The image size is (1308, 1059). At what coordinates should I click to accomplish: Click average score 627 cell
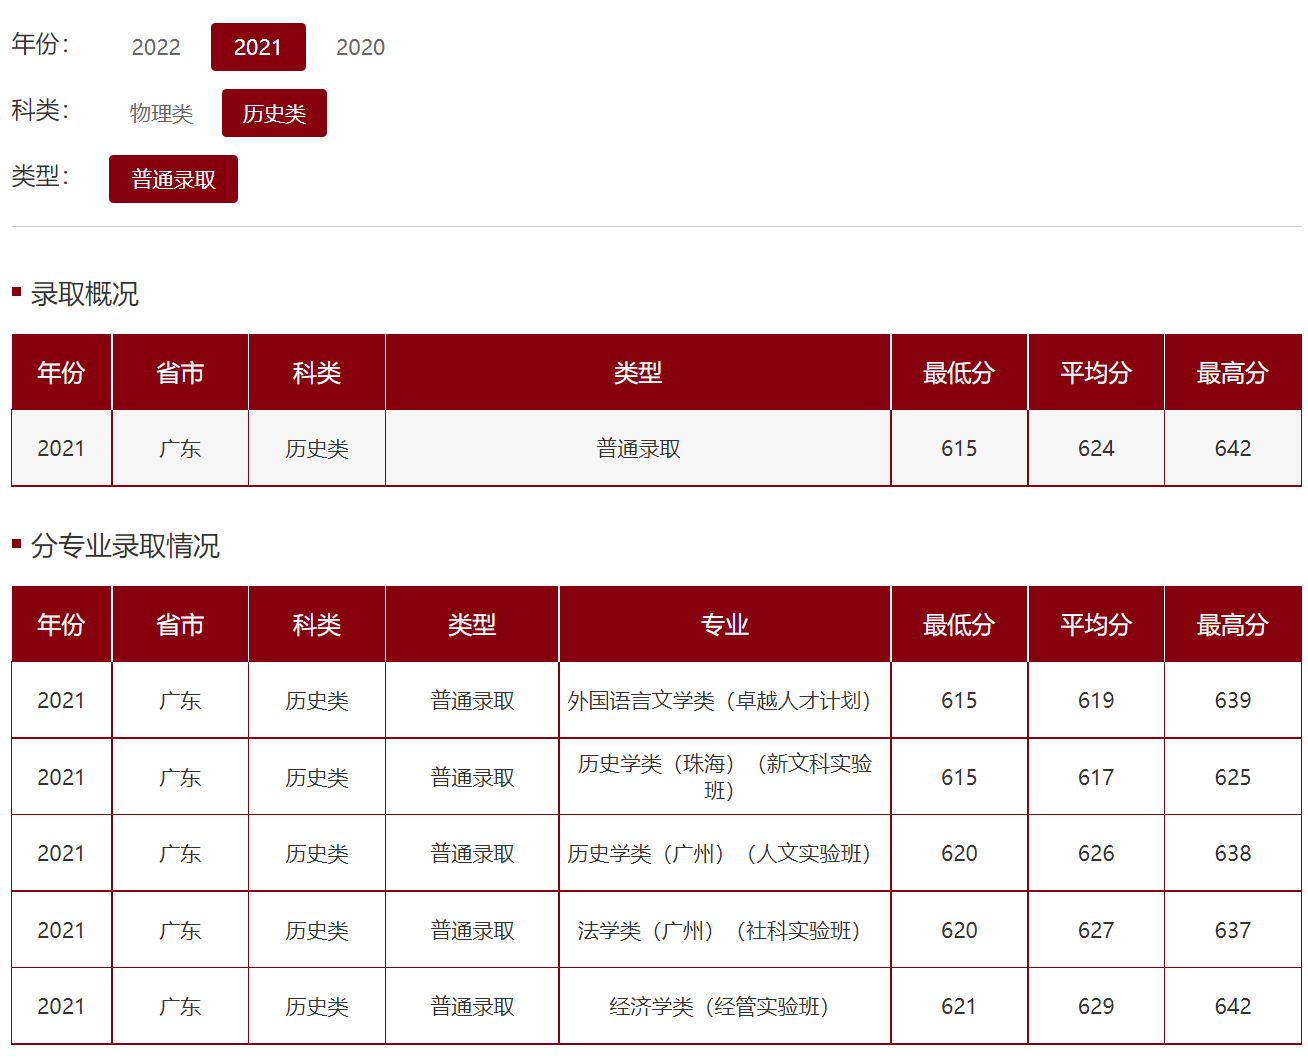(1096, 930)
